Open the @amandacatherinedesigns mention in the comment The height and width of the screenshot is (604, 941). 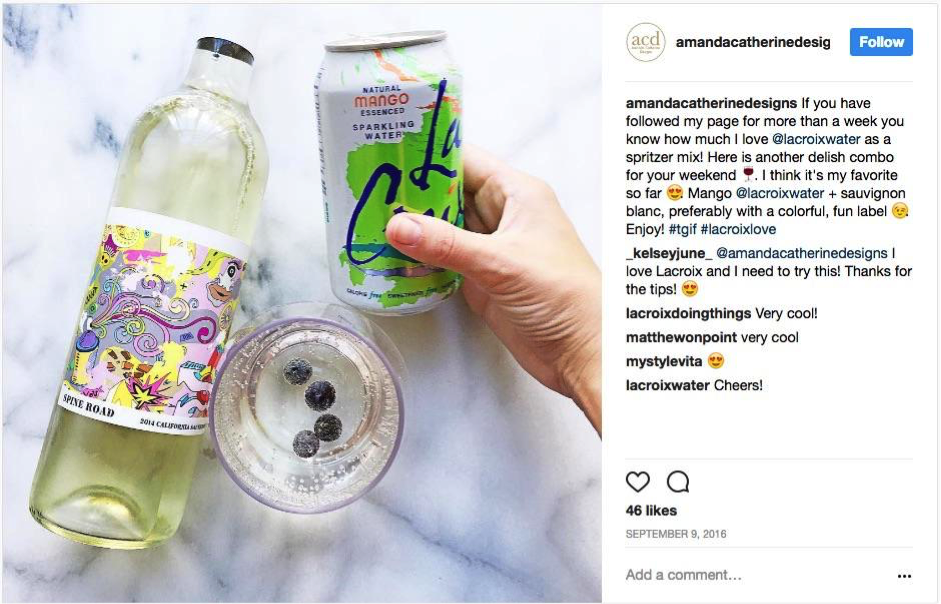pos(802,253)
